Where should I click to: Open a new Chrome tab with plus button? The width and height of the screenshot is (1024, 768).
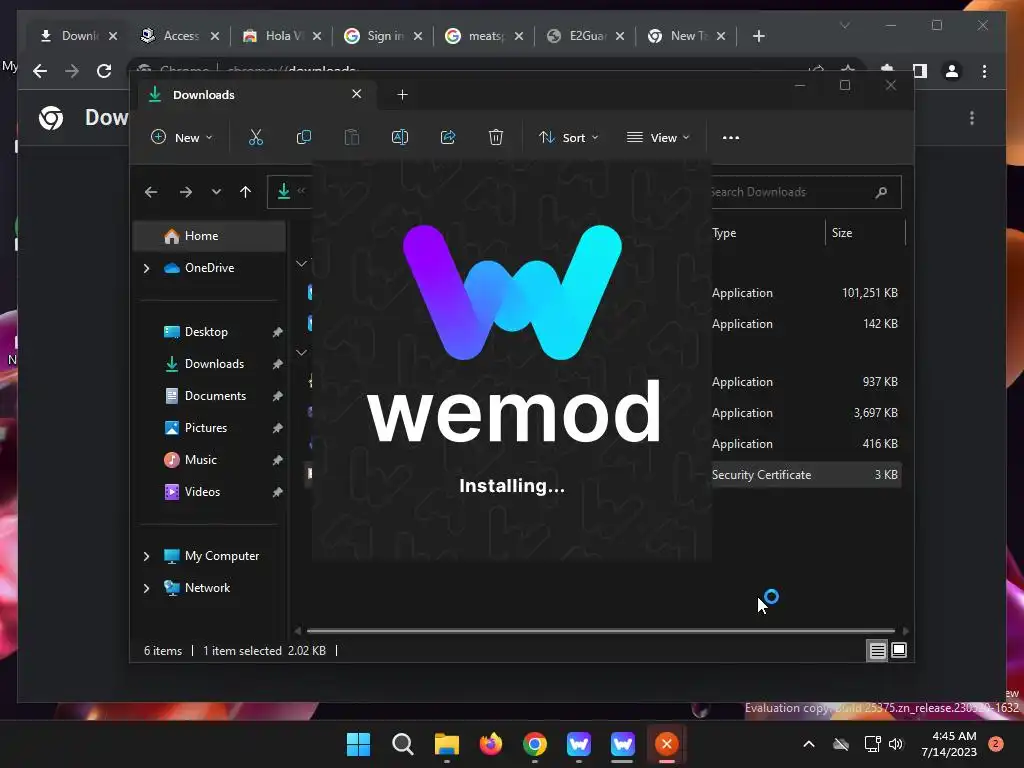coord(758,36)
